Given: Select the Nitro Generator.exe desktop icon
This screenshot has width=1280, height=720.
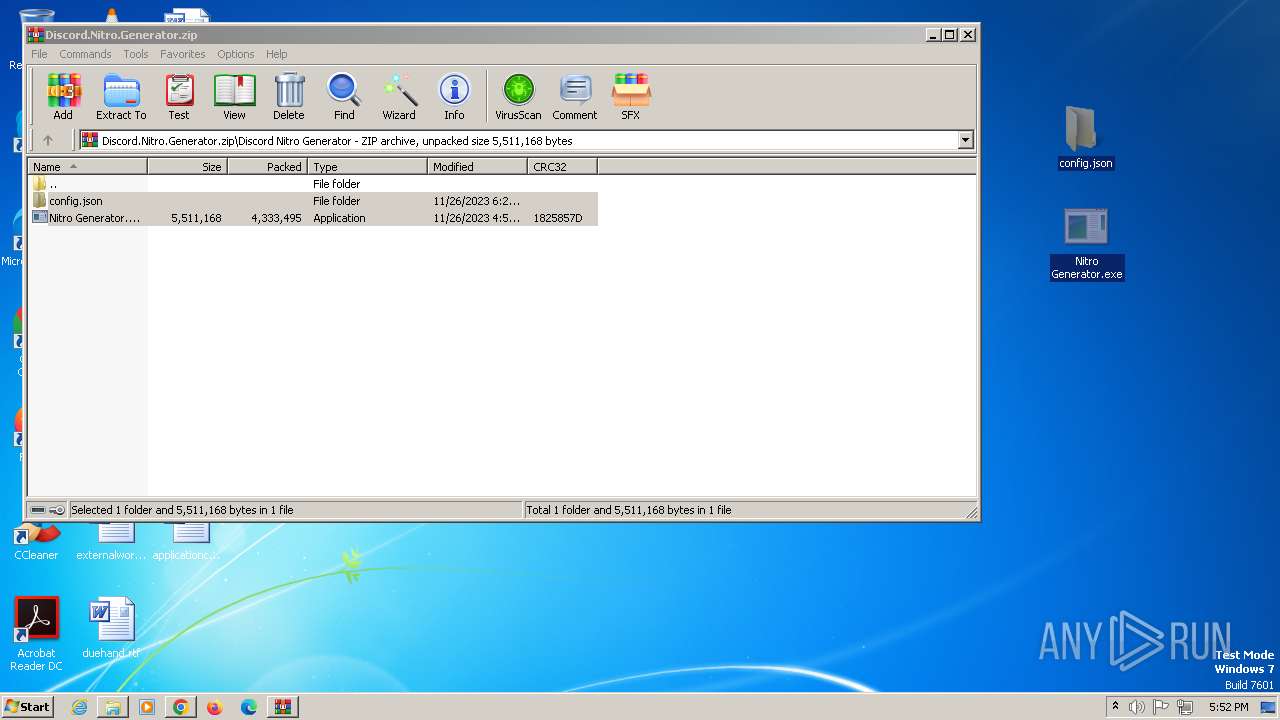Looking at the screenshot, I should 1086,244.
